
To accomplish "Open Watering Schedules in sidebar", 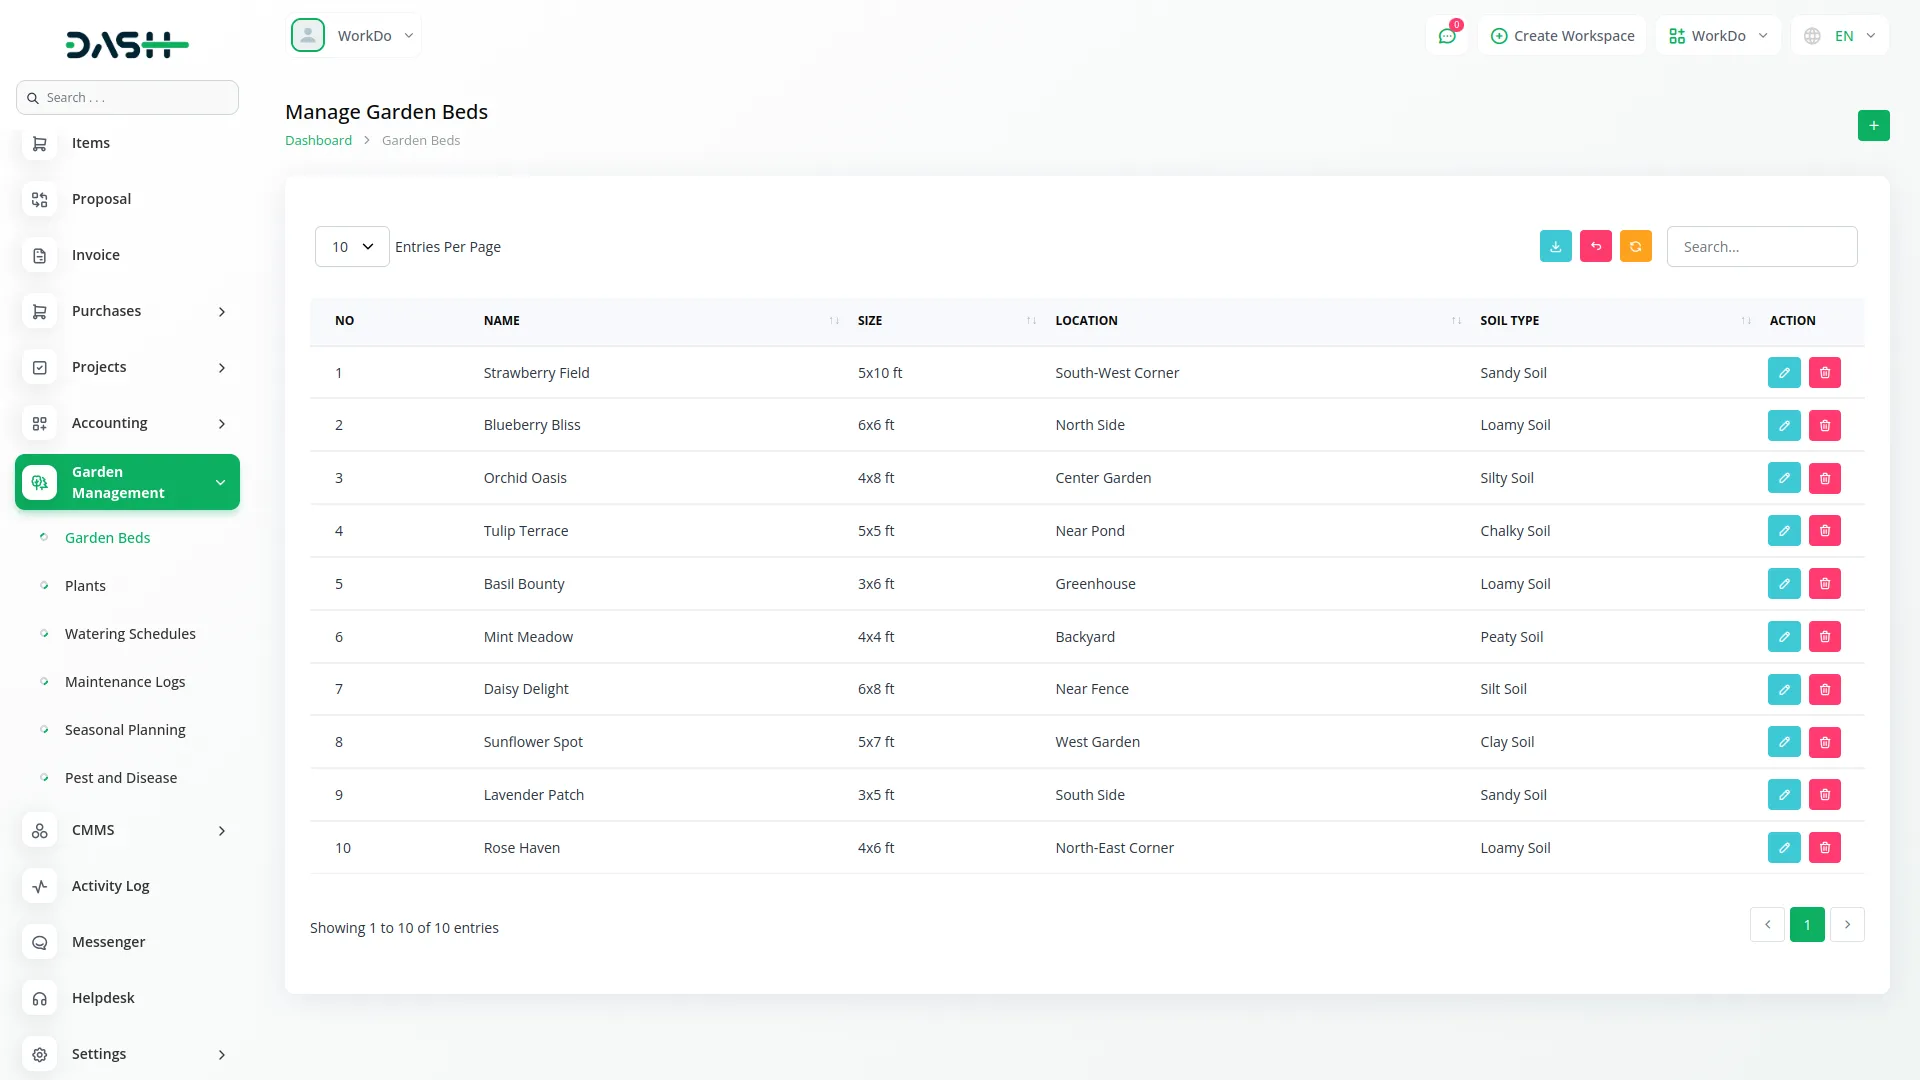I will (130, 634).
